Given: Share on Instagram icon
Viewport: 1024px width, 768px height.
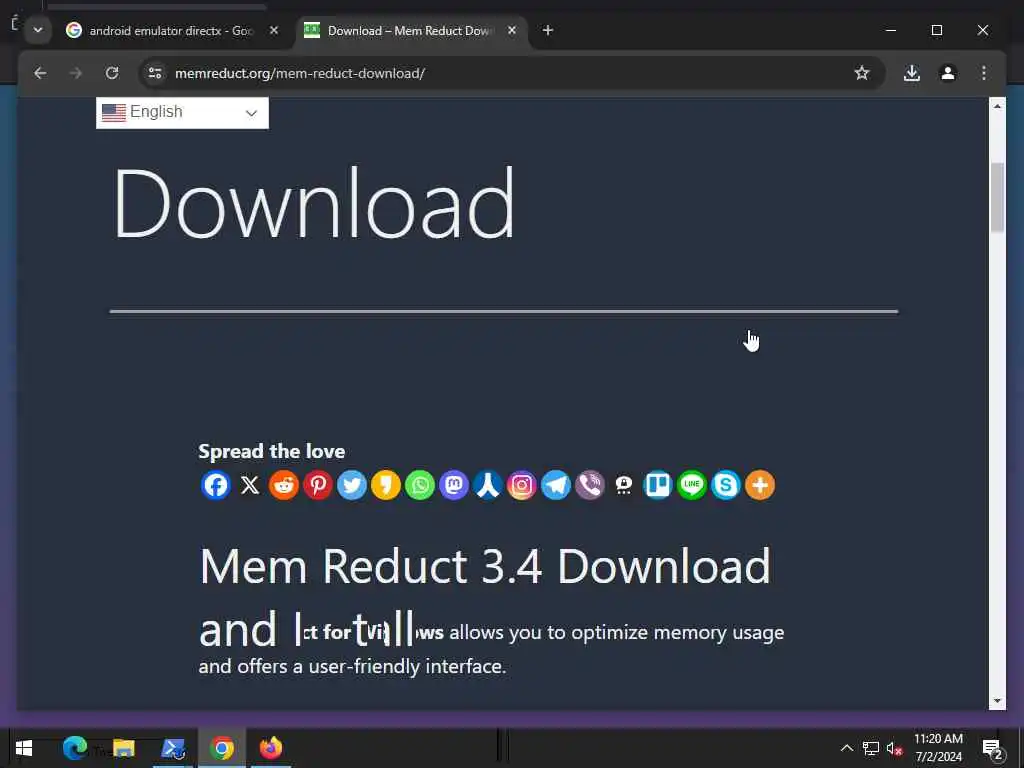Looking at the screenshot, I should click(521, 485).
